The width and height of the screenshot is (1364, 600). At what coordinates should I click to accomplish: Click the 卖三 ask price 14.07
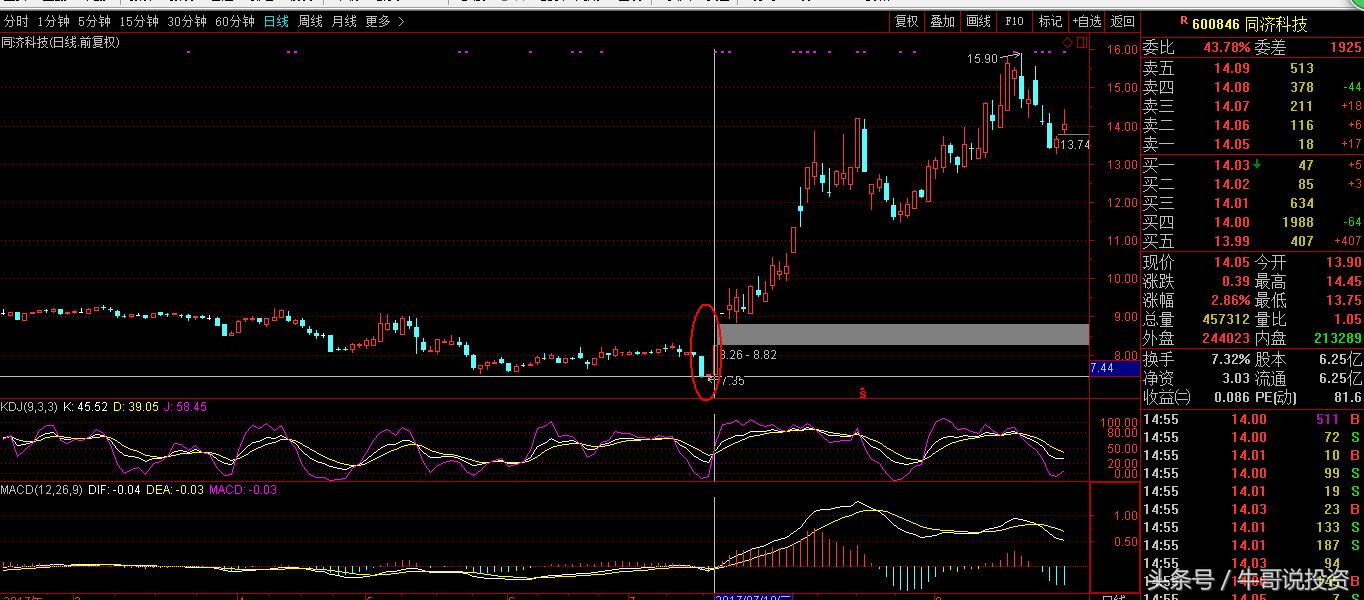tap(1232, 106)
